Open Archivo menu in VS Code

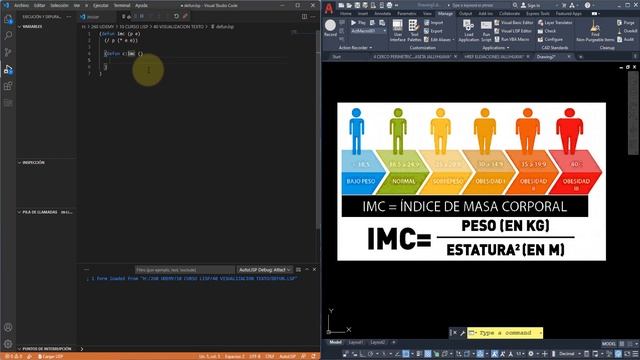21,5
